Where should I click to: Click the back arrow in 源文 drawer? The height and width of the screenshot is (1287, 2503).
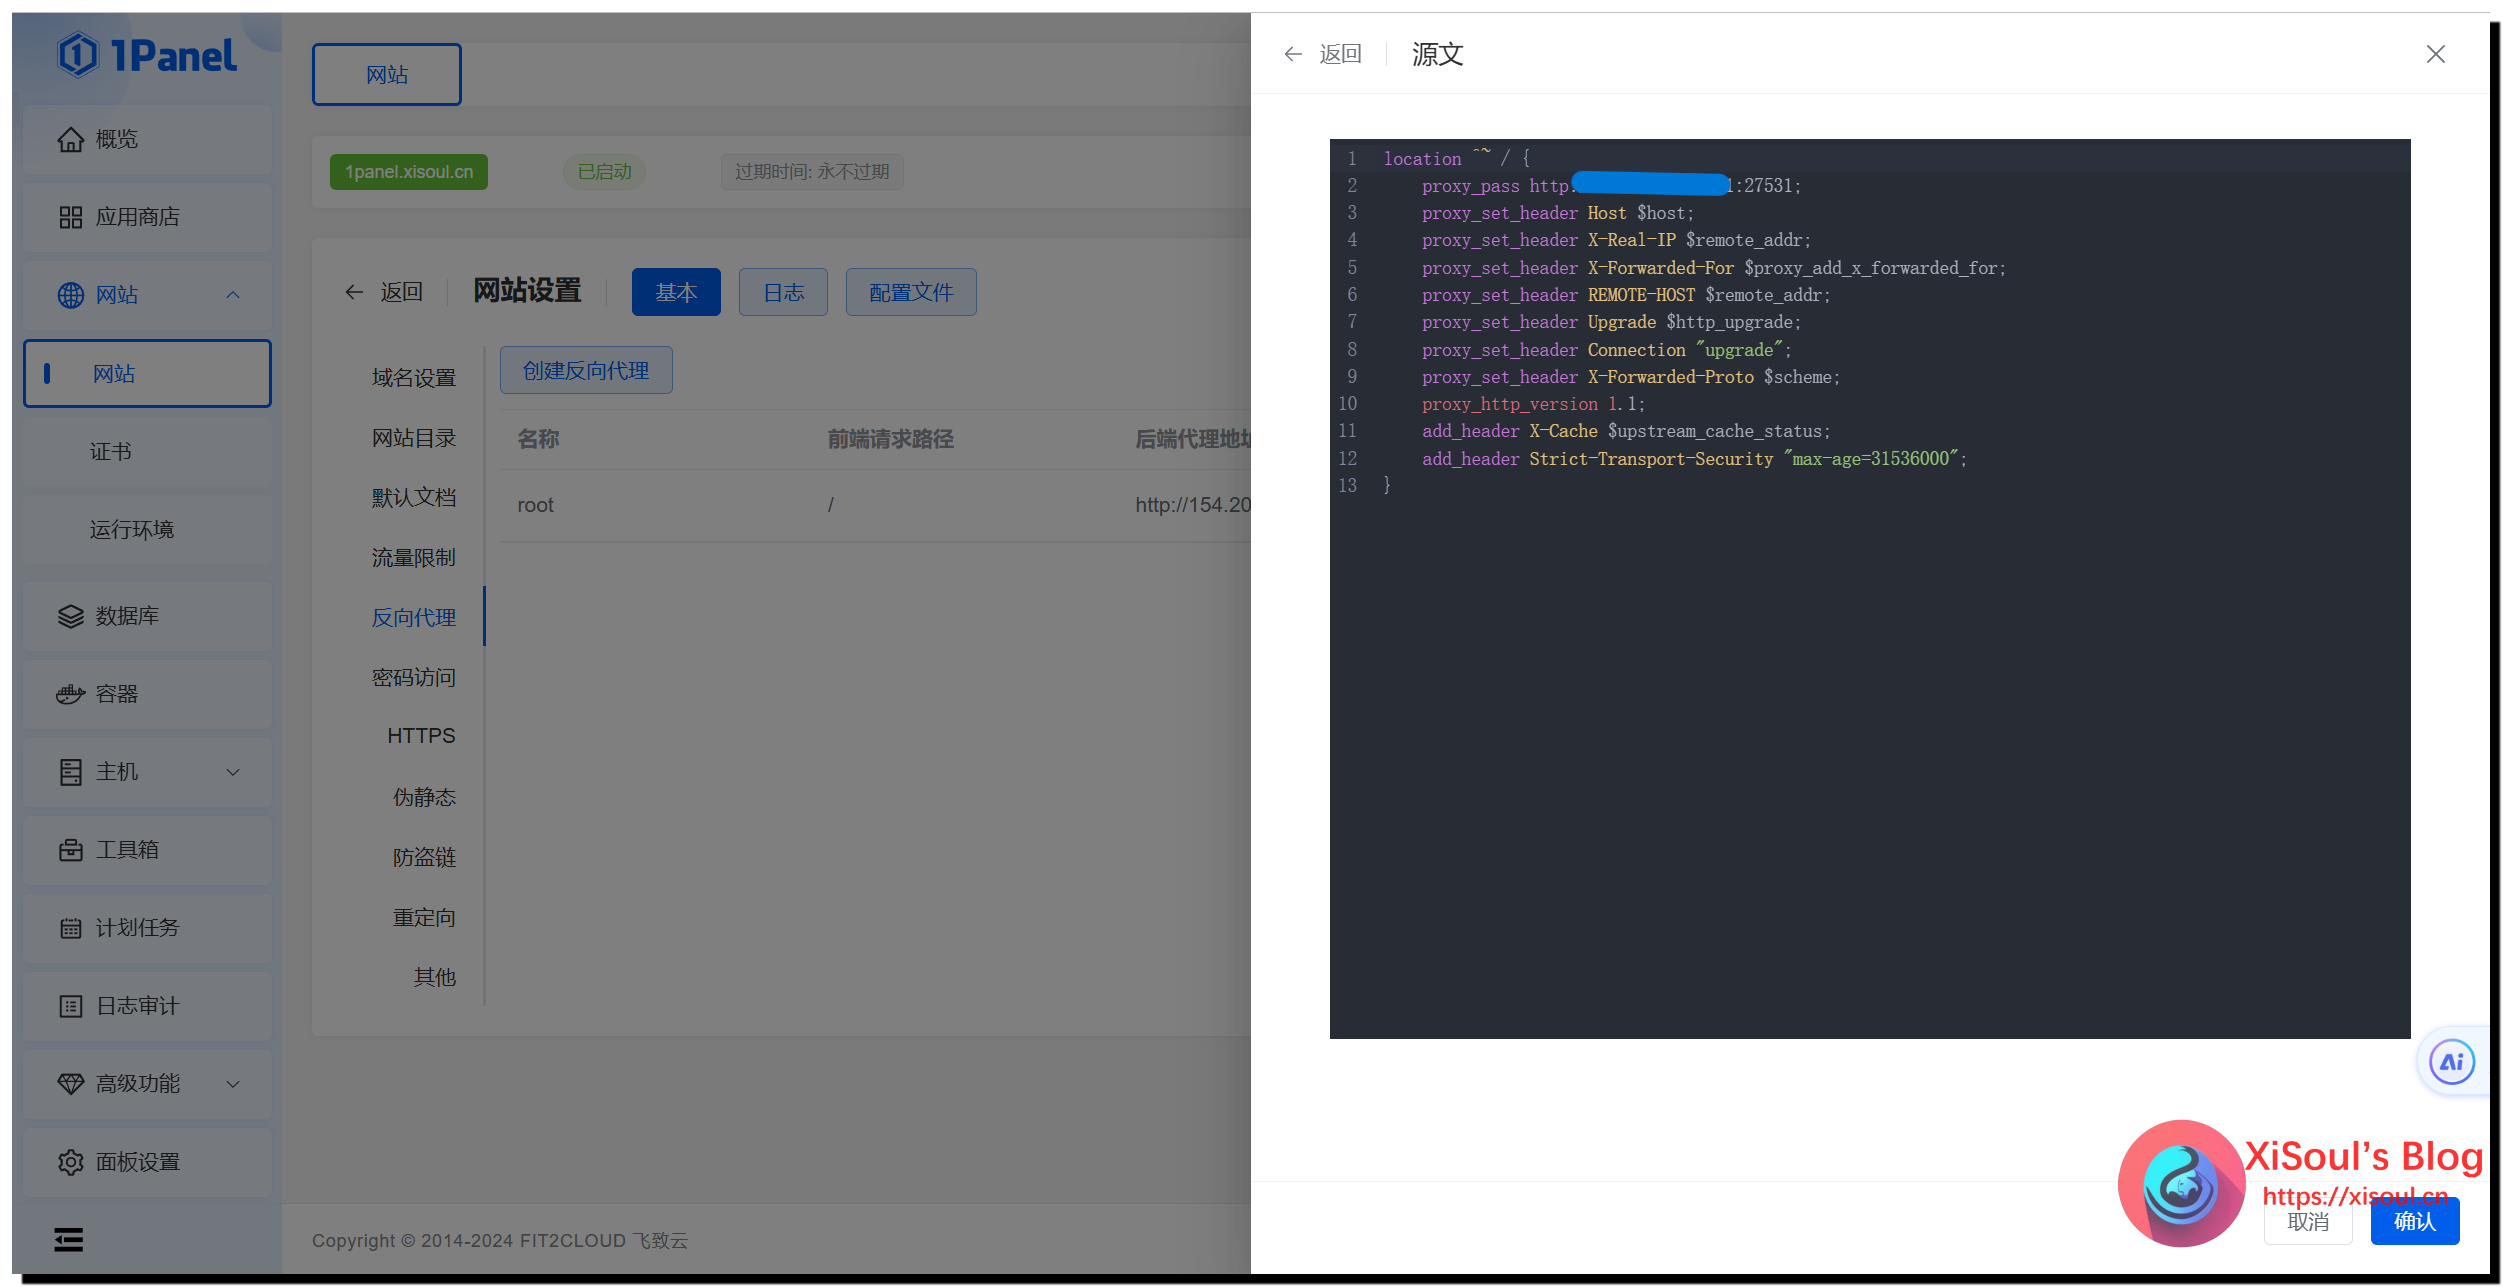(x=1293, y=54)
